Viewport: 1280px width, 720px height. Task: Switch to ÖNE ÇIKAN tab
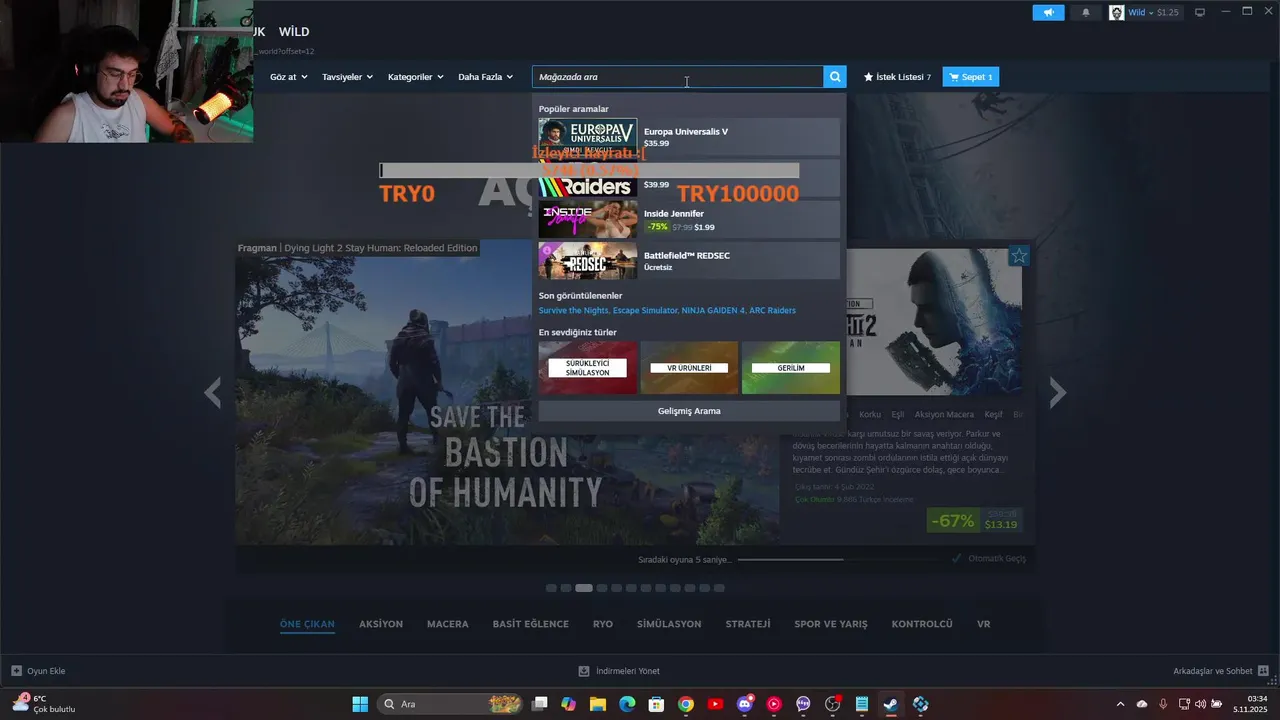click(x=307, y=624)
